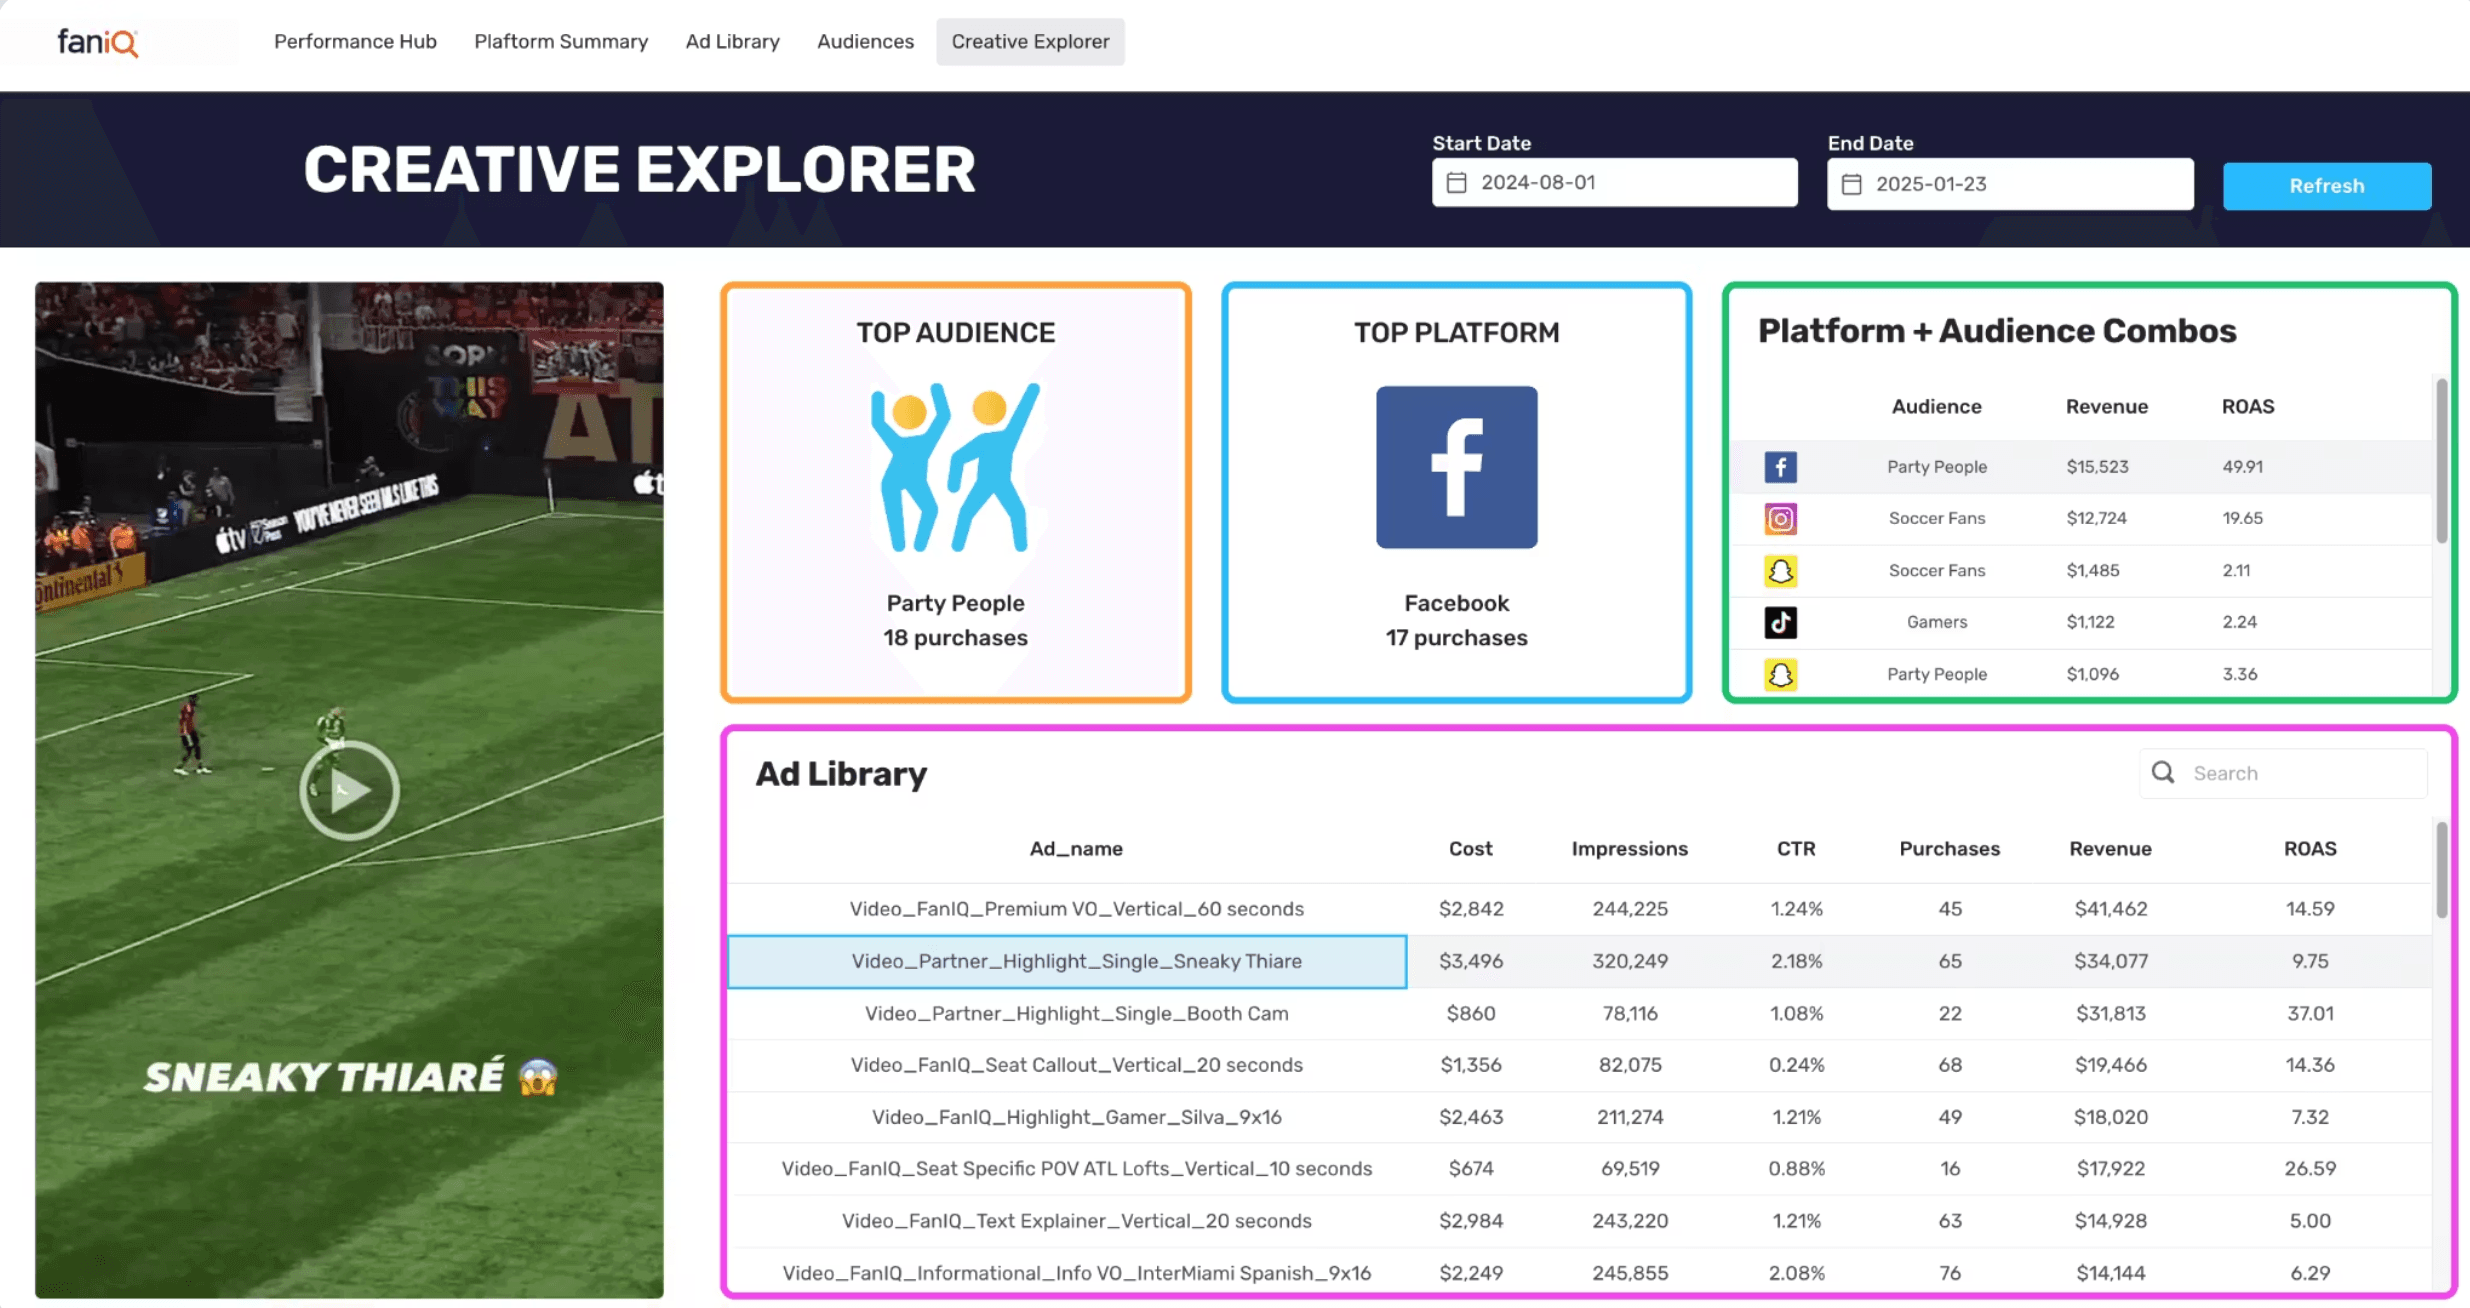Viewport: 2470px width, 1308px height.
Task: Click the Facebook icon in combos table
Action: point(1780,467)
